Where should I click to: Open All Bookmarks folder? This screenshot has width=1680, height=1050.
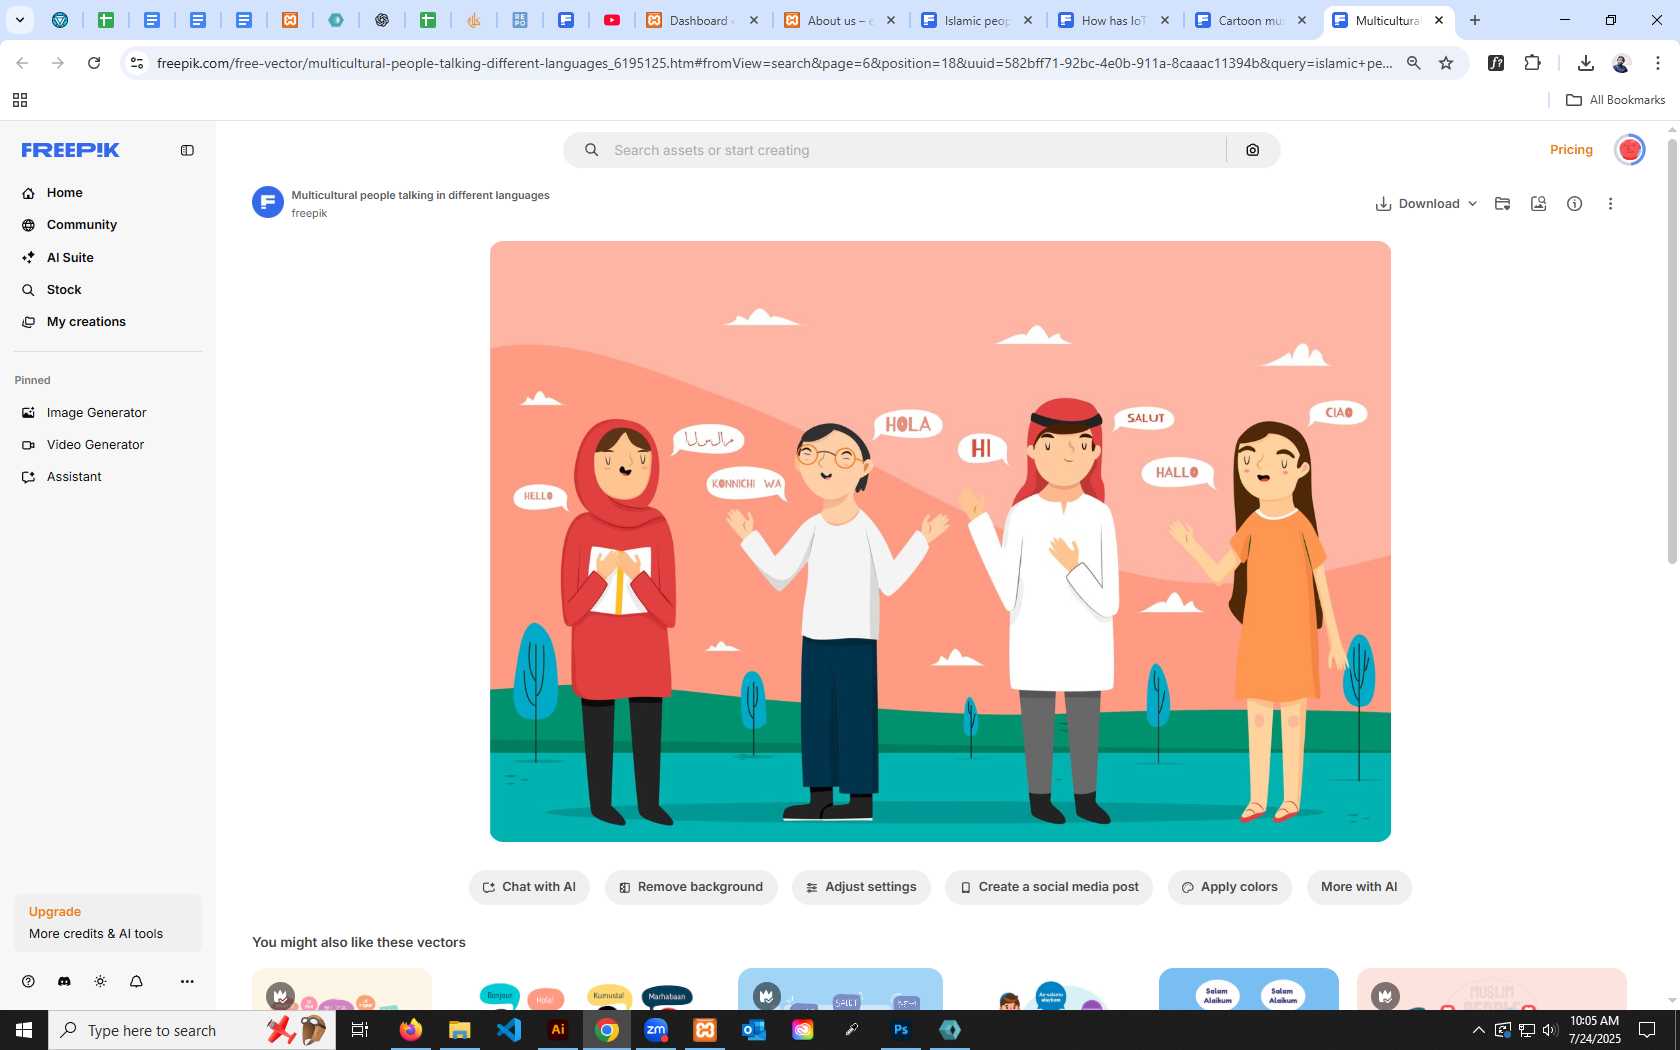(x=1615, y=100)
